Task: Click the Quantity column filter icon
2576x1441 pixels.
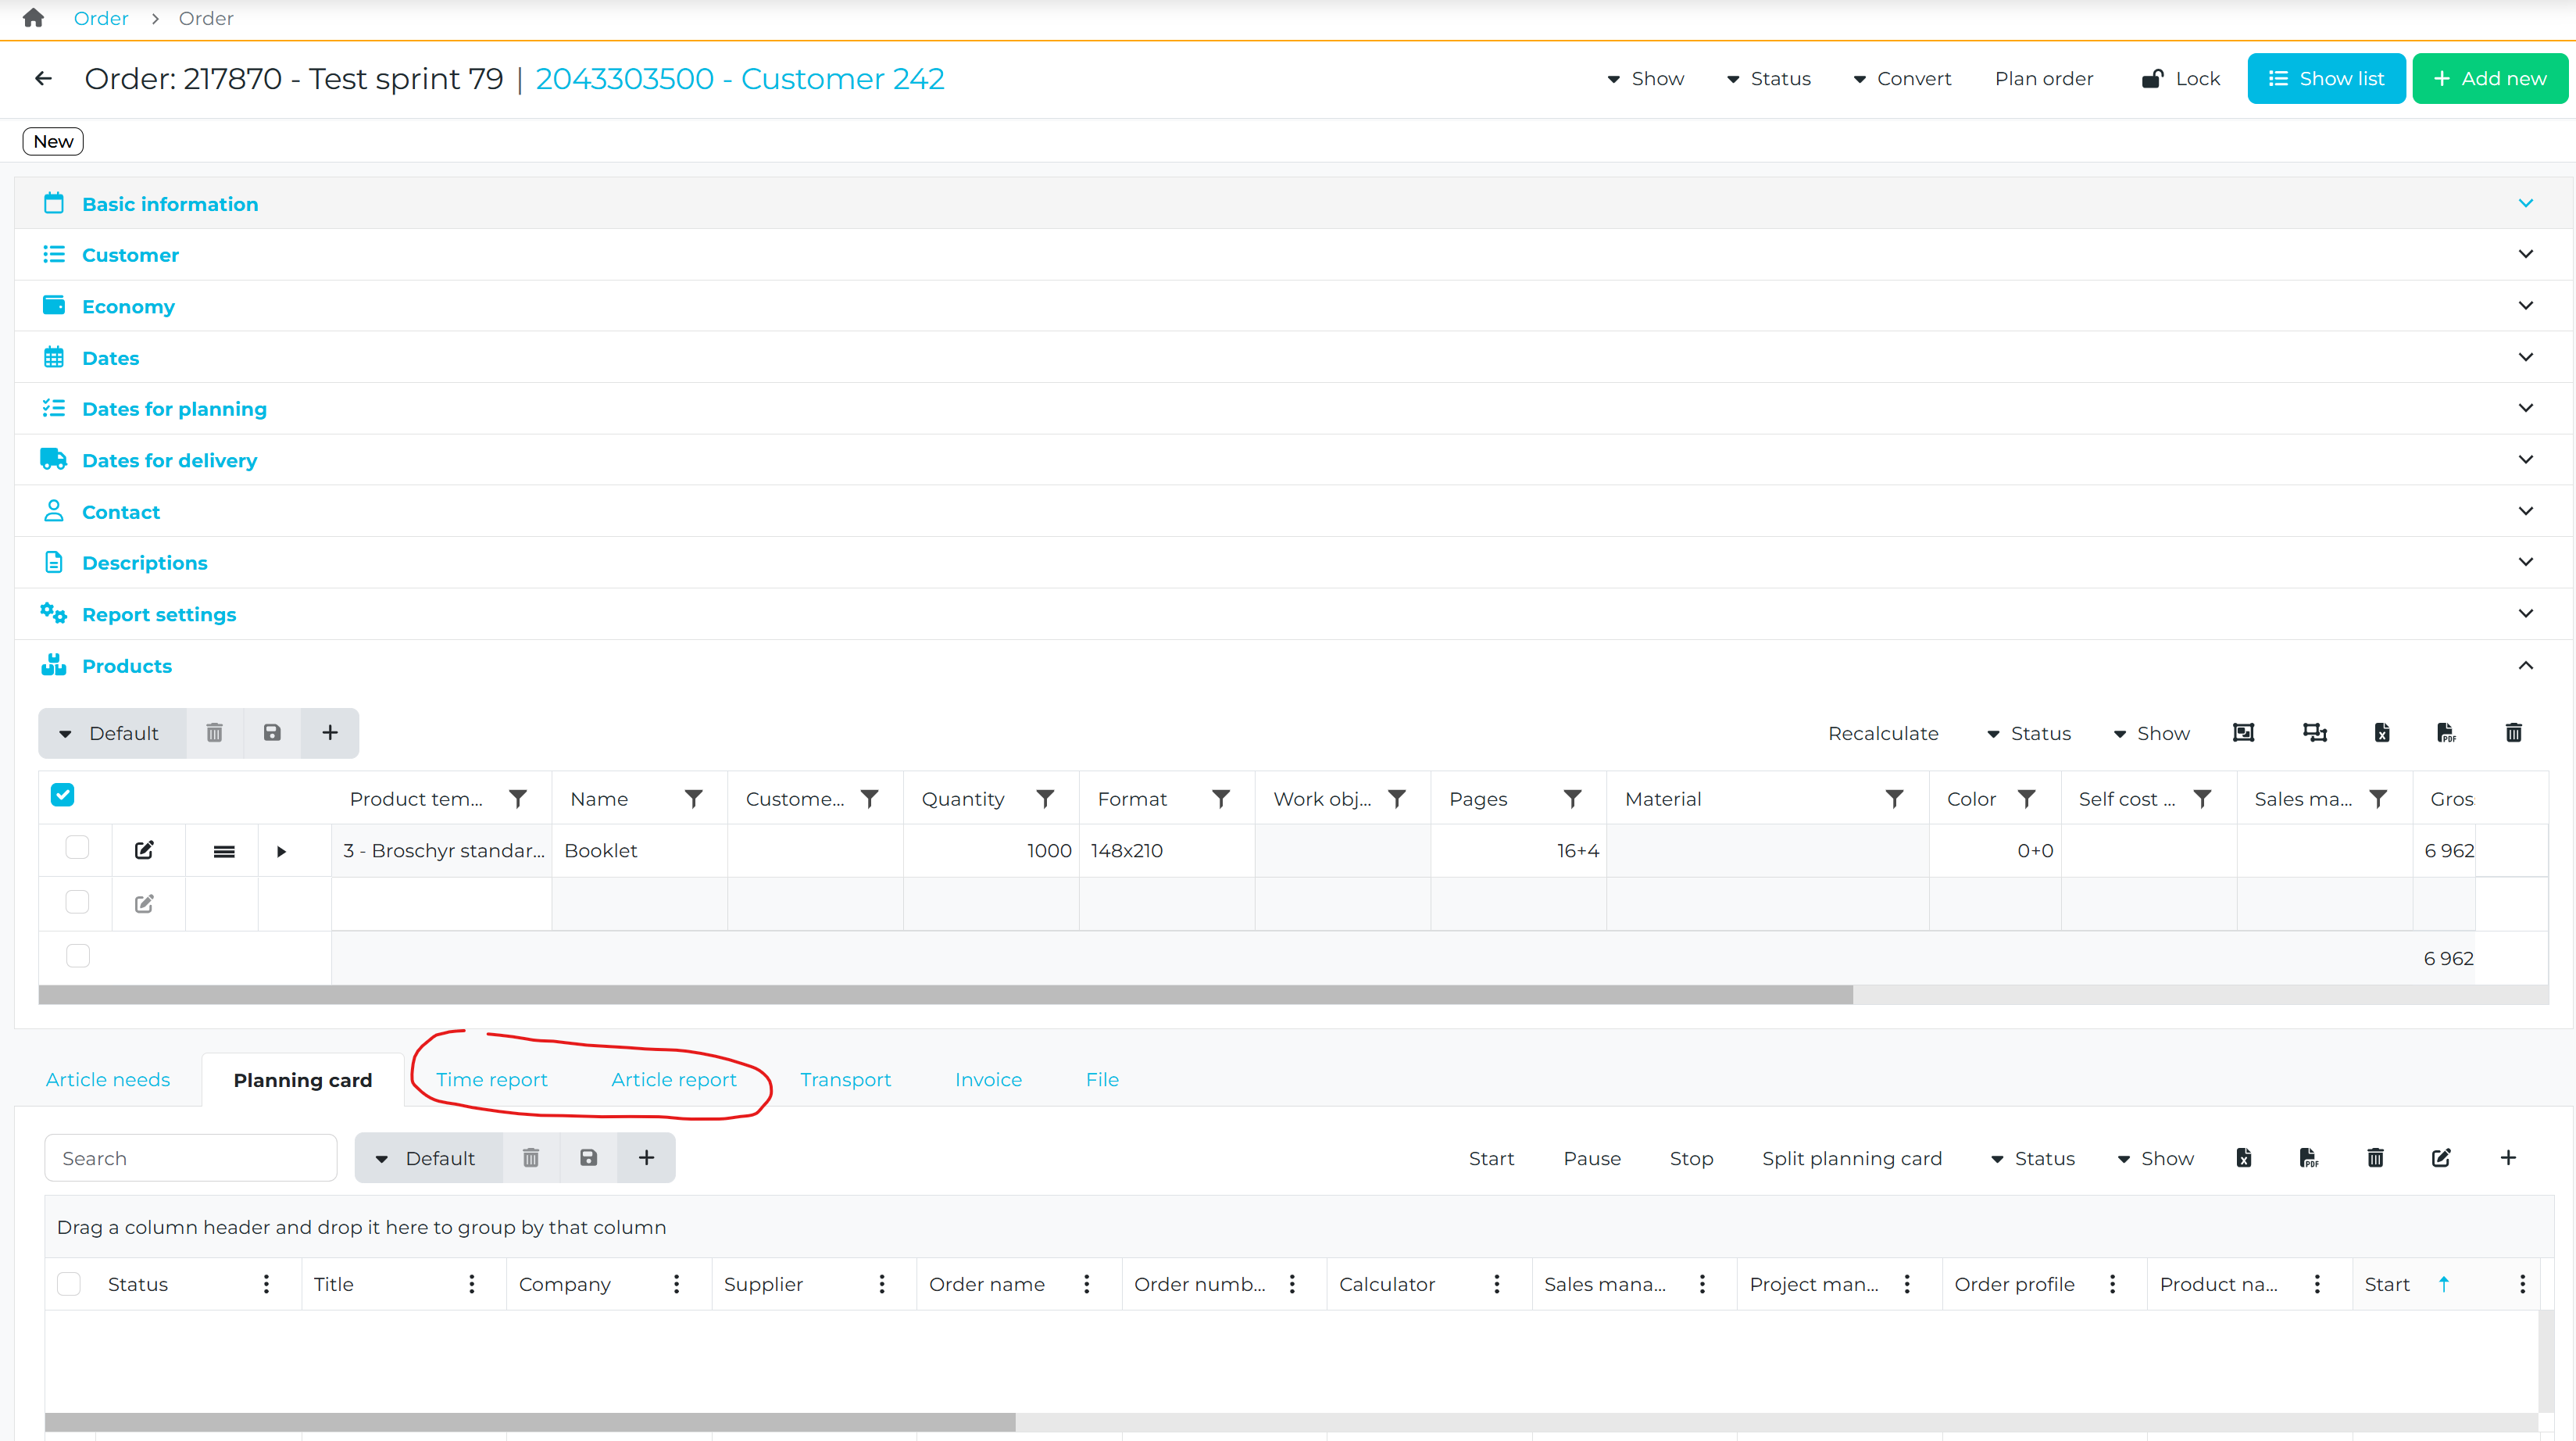Action: point(1045,799)
